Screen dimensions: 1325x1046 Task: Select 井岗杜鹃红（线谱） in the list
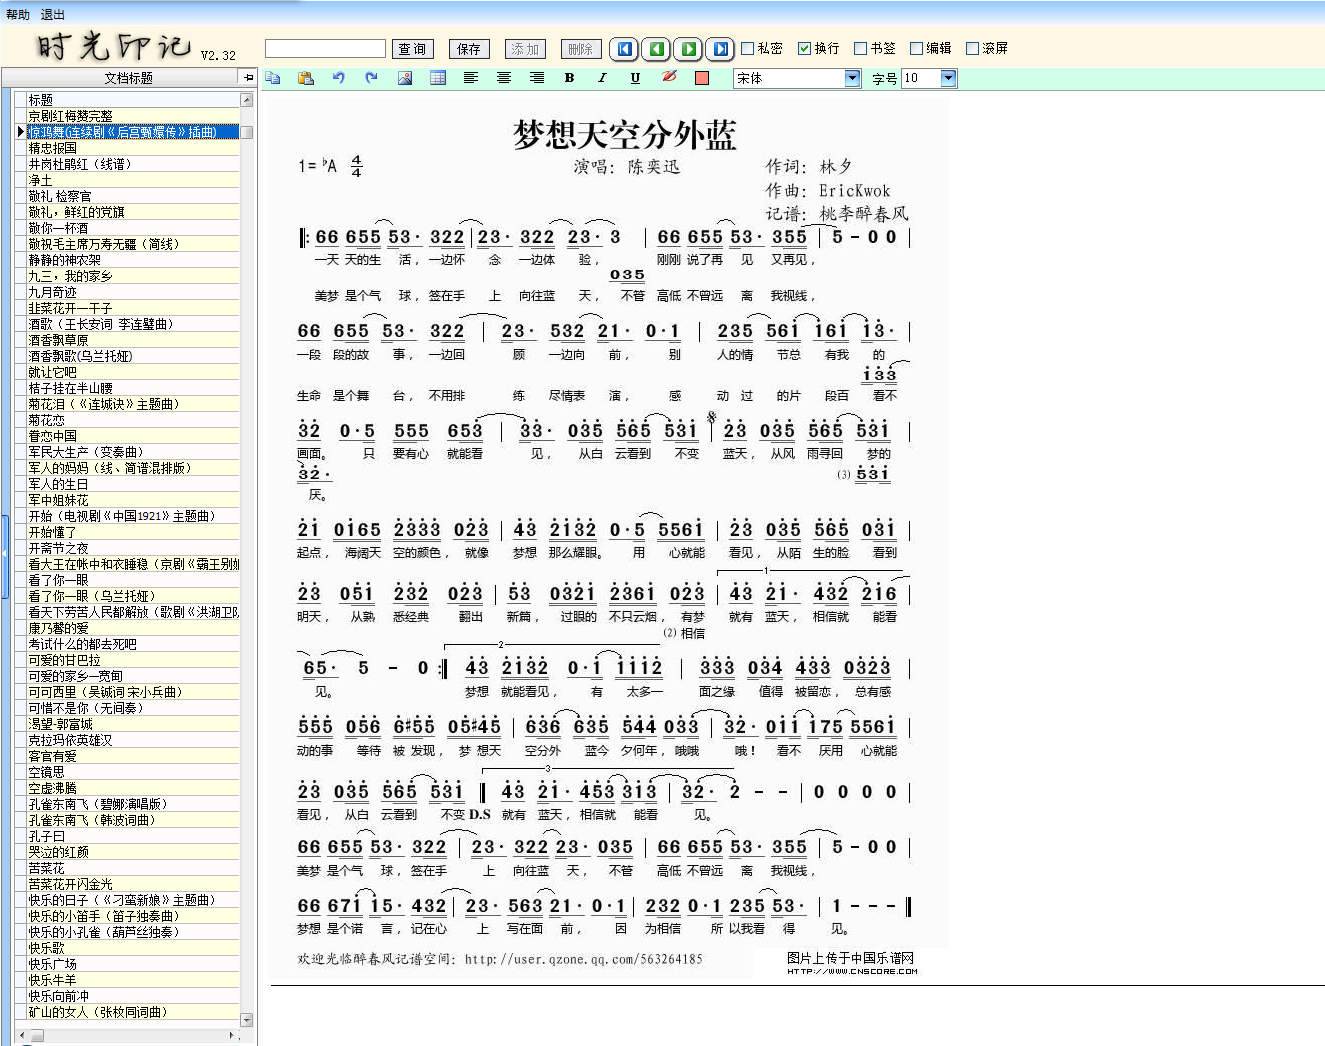coord(132,164)
